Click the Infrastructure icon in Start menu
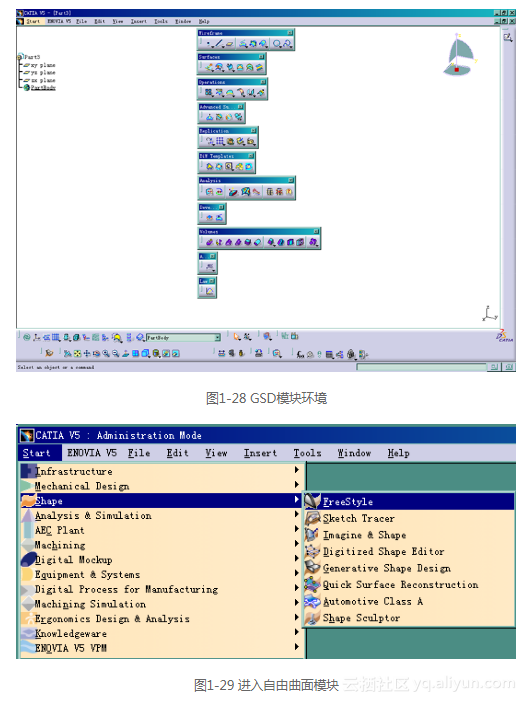The height and width of the screenshot is (703, 526). pos(28,471)
